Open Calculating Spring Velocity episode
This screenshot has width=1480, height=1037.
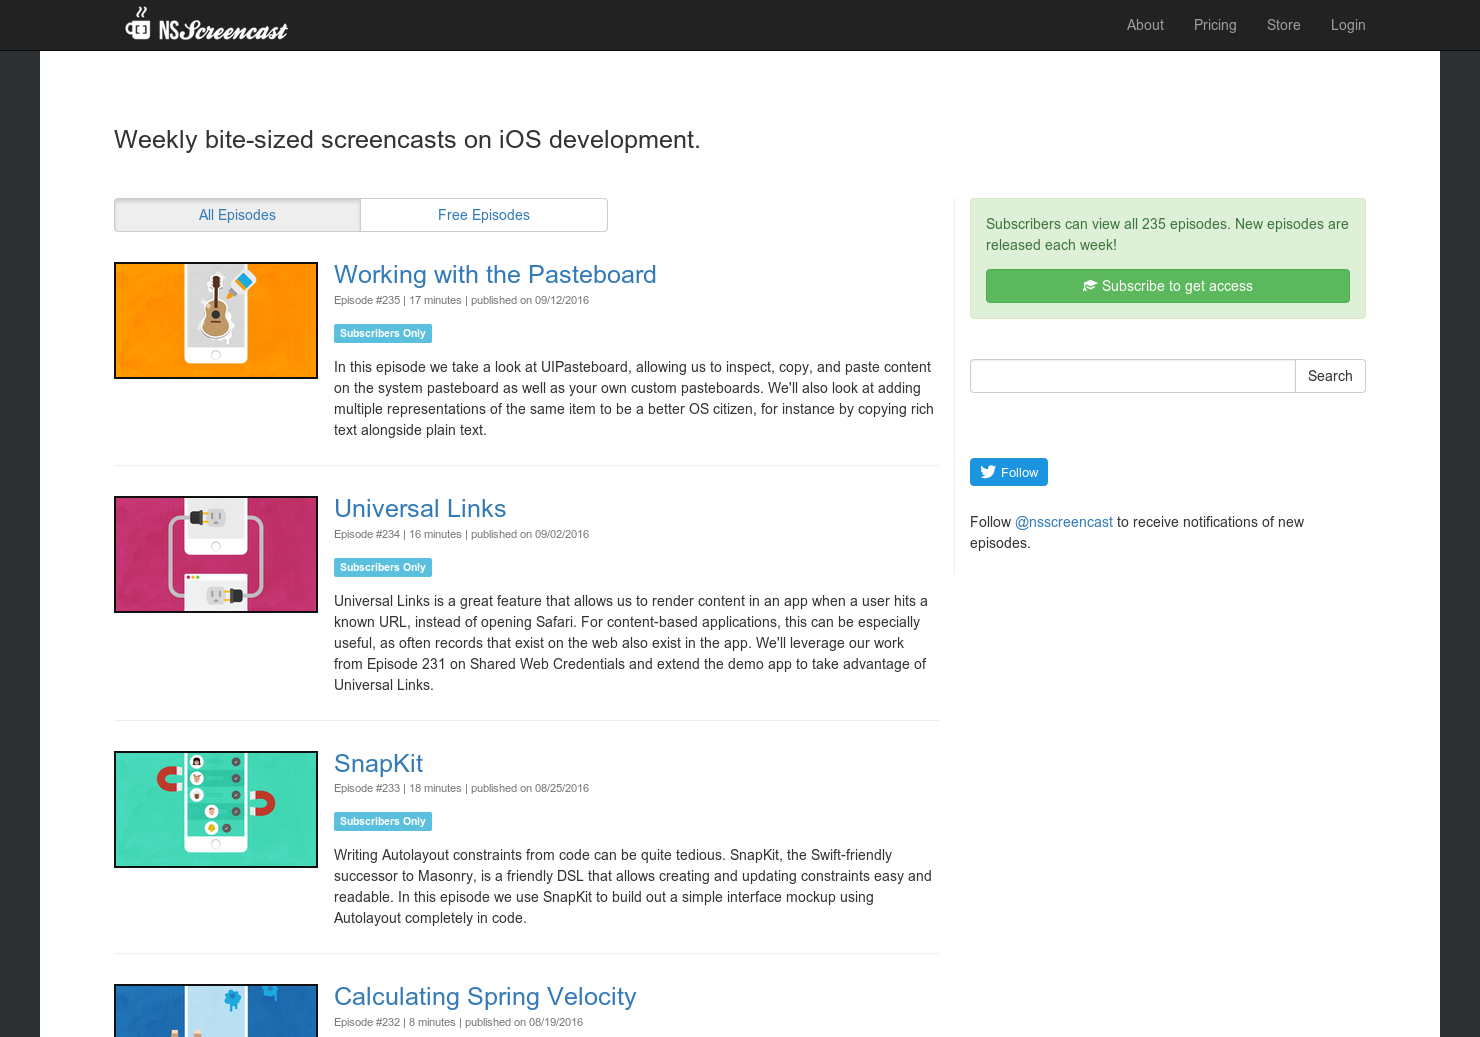(x=485, y=996)
